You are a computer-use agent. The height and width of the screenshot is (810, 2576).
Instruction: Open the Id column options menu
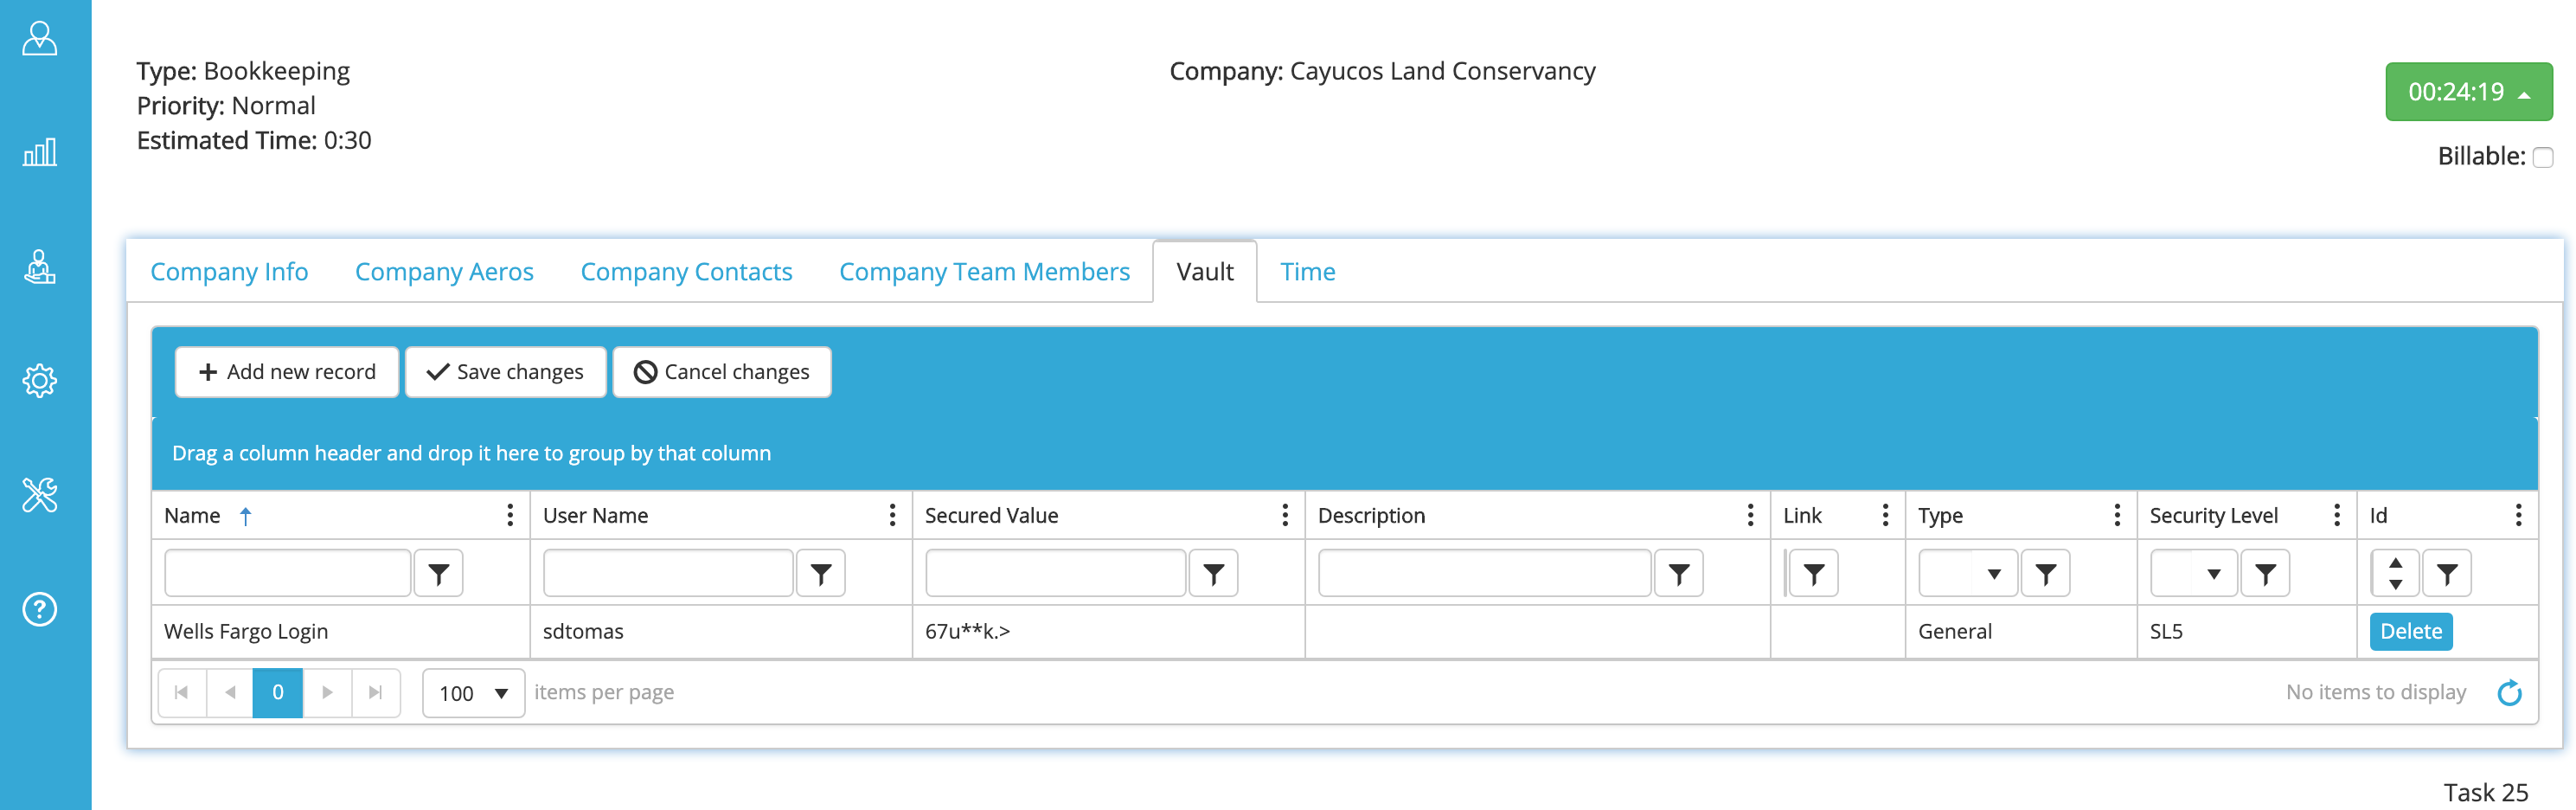point(2518,515)
